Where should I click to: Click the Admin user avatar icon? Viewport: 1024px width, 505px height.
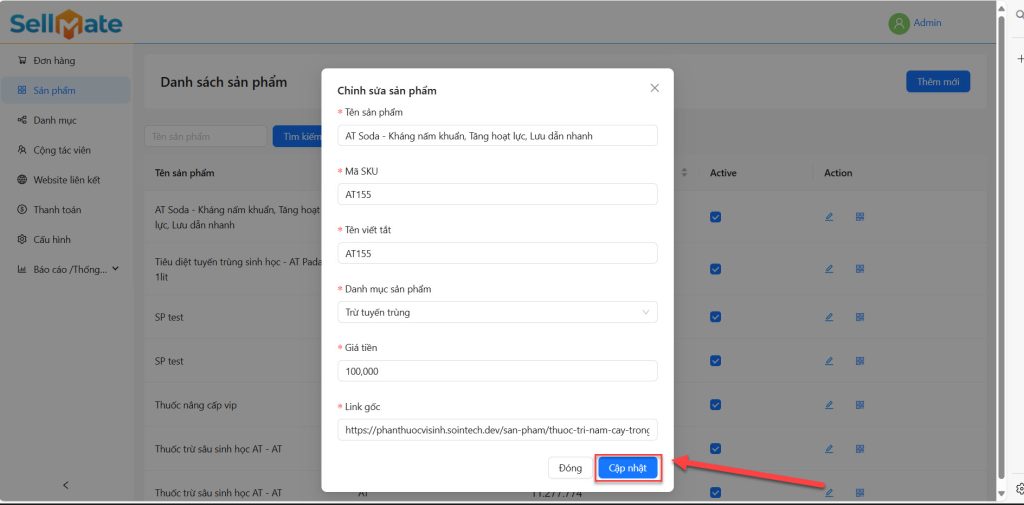coord(899,23)
